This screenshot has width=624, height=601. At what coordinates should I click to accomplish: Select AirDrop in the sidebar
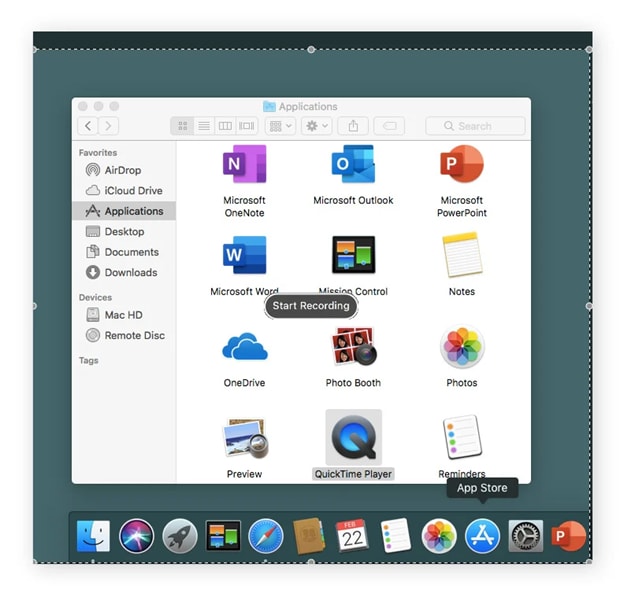click(124, 170)
